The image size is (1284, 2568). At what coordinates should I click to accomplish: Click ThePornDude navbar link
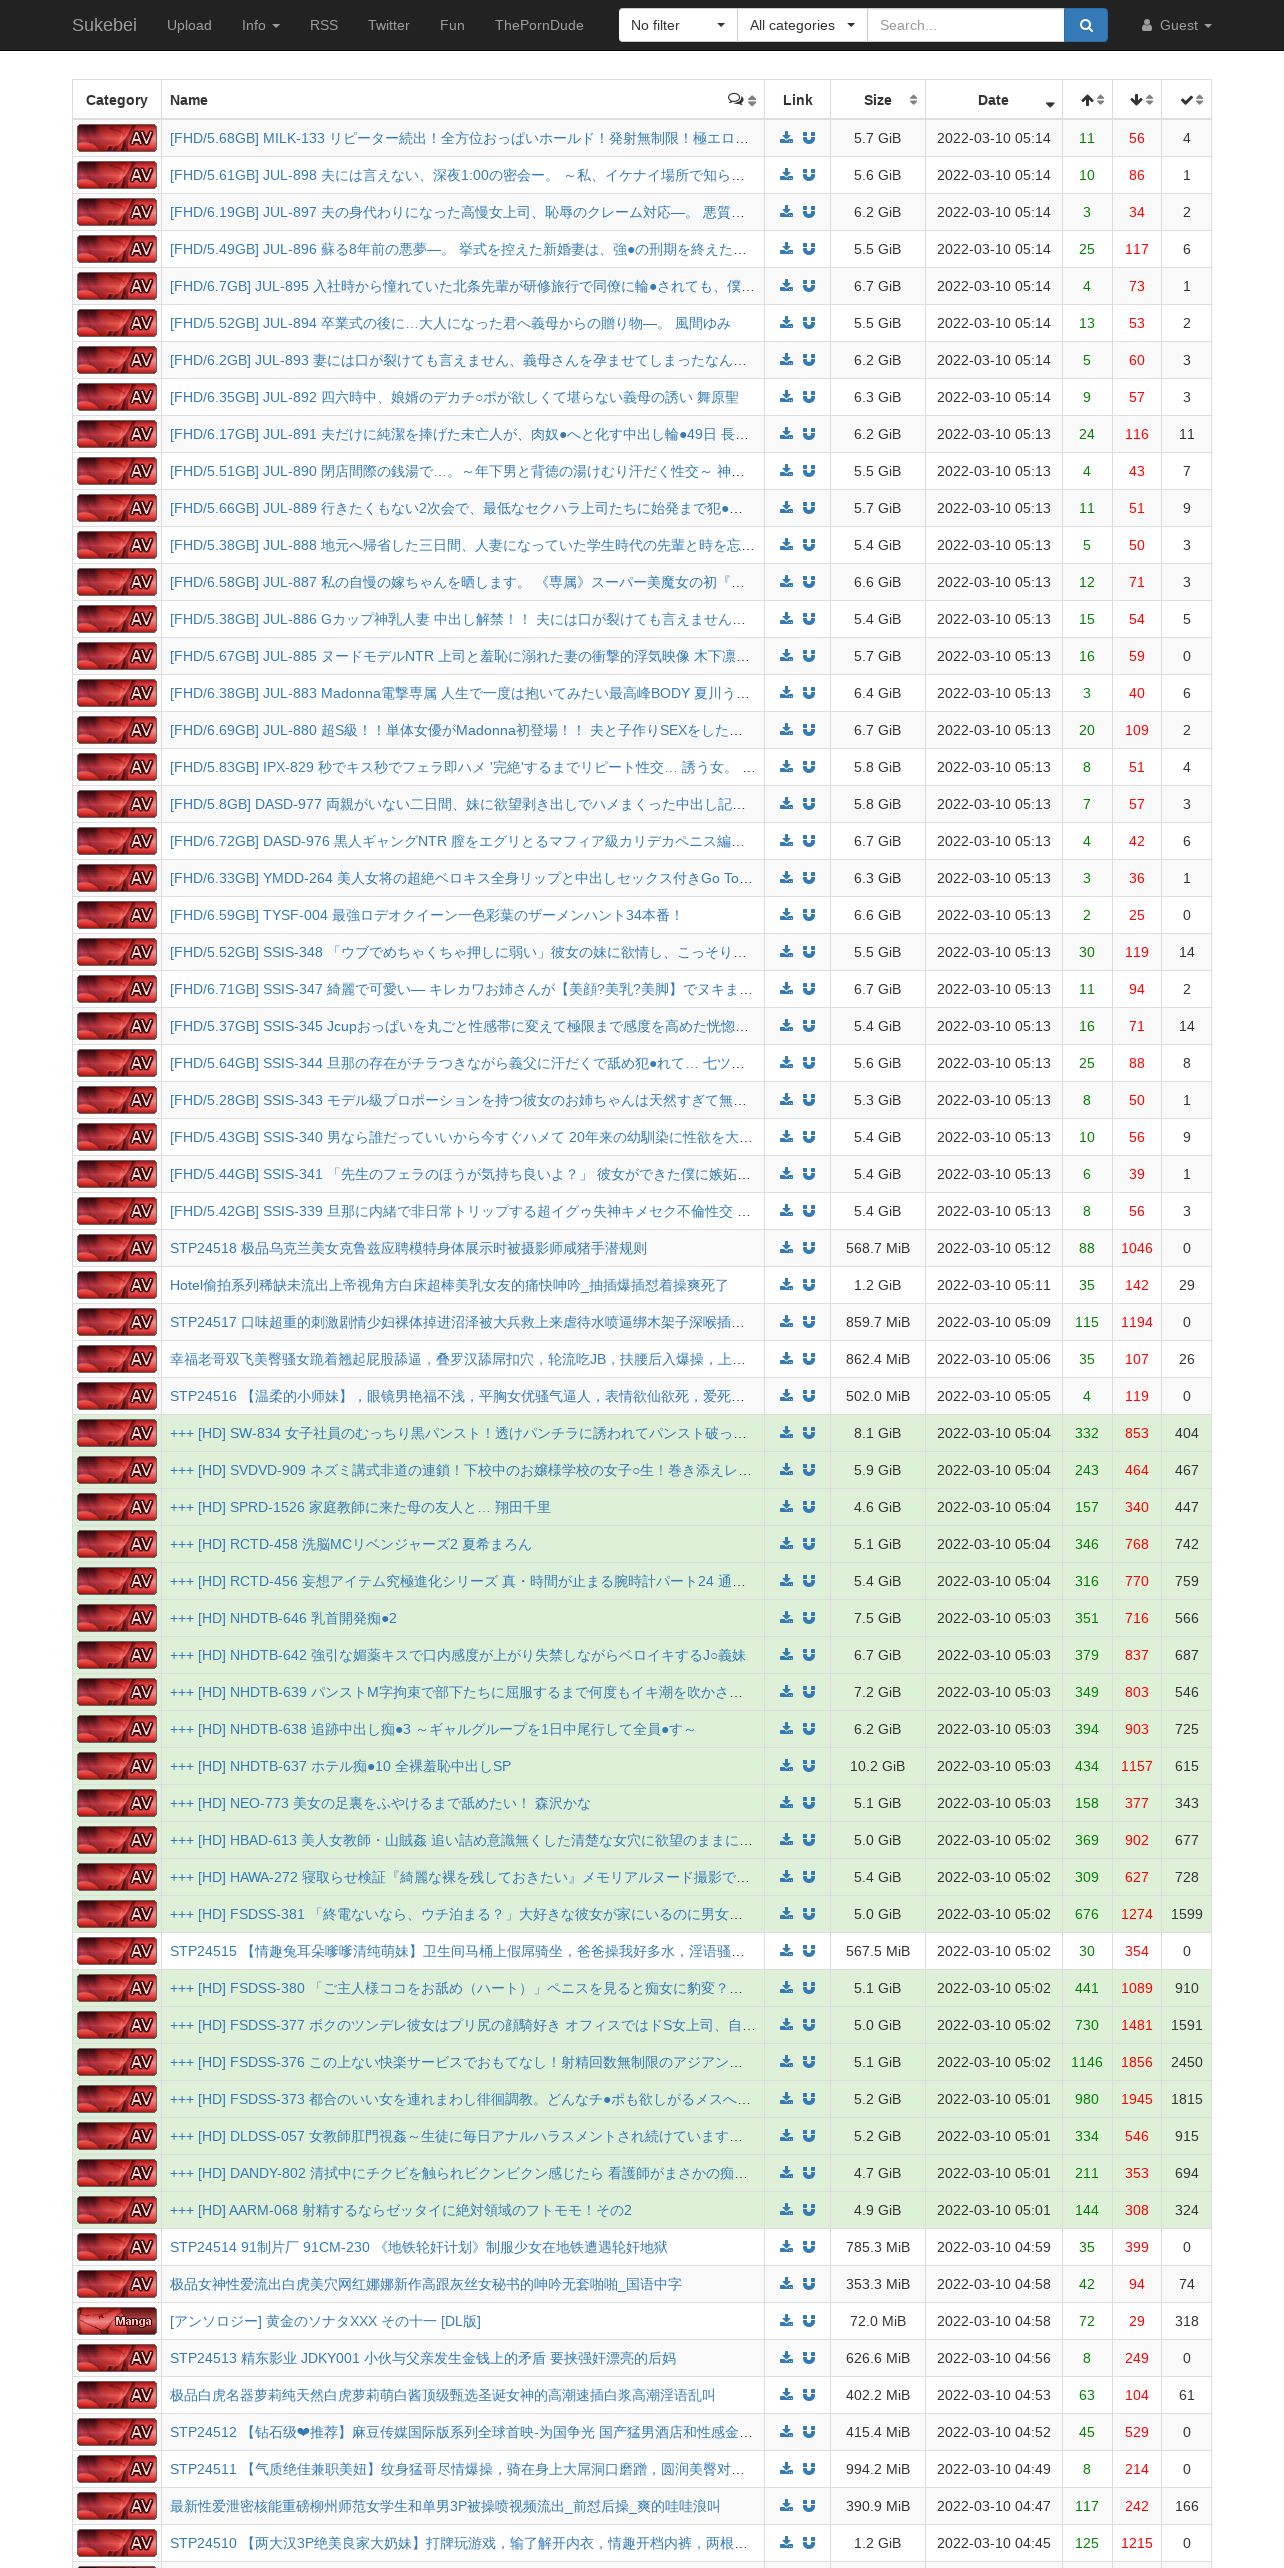click(x=539, y=25)
